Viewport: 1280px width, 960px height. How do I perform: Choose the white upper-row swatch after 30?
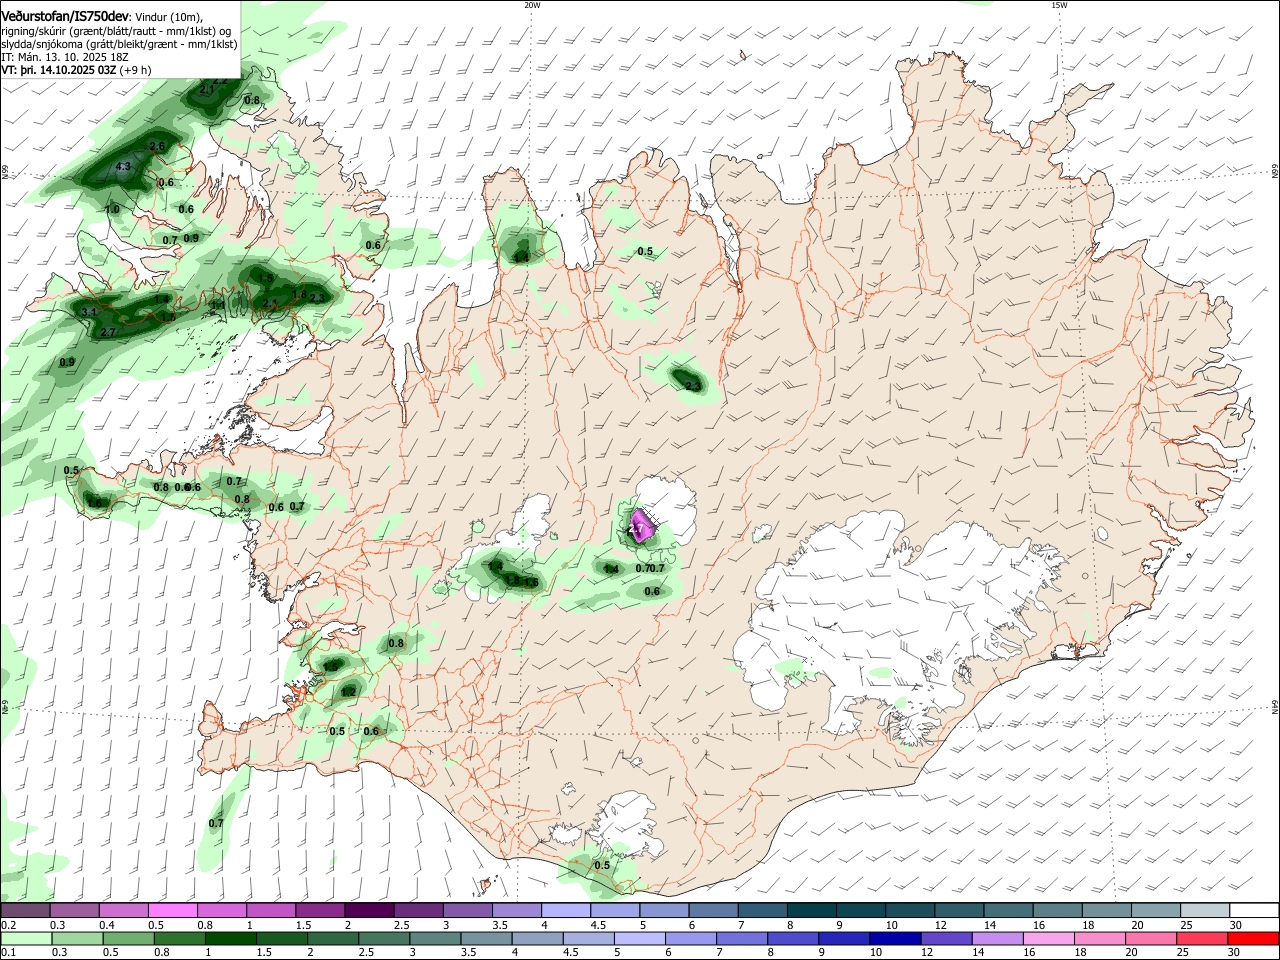click(x=1254, y=910)
